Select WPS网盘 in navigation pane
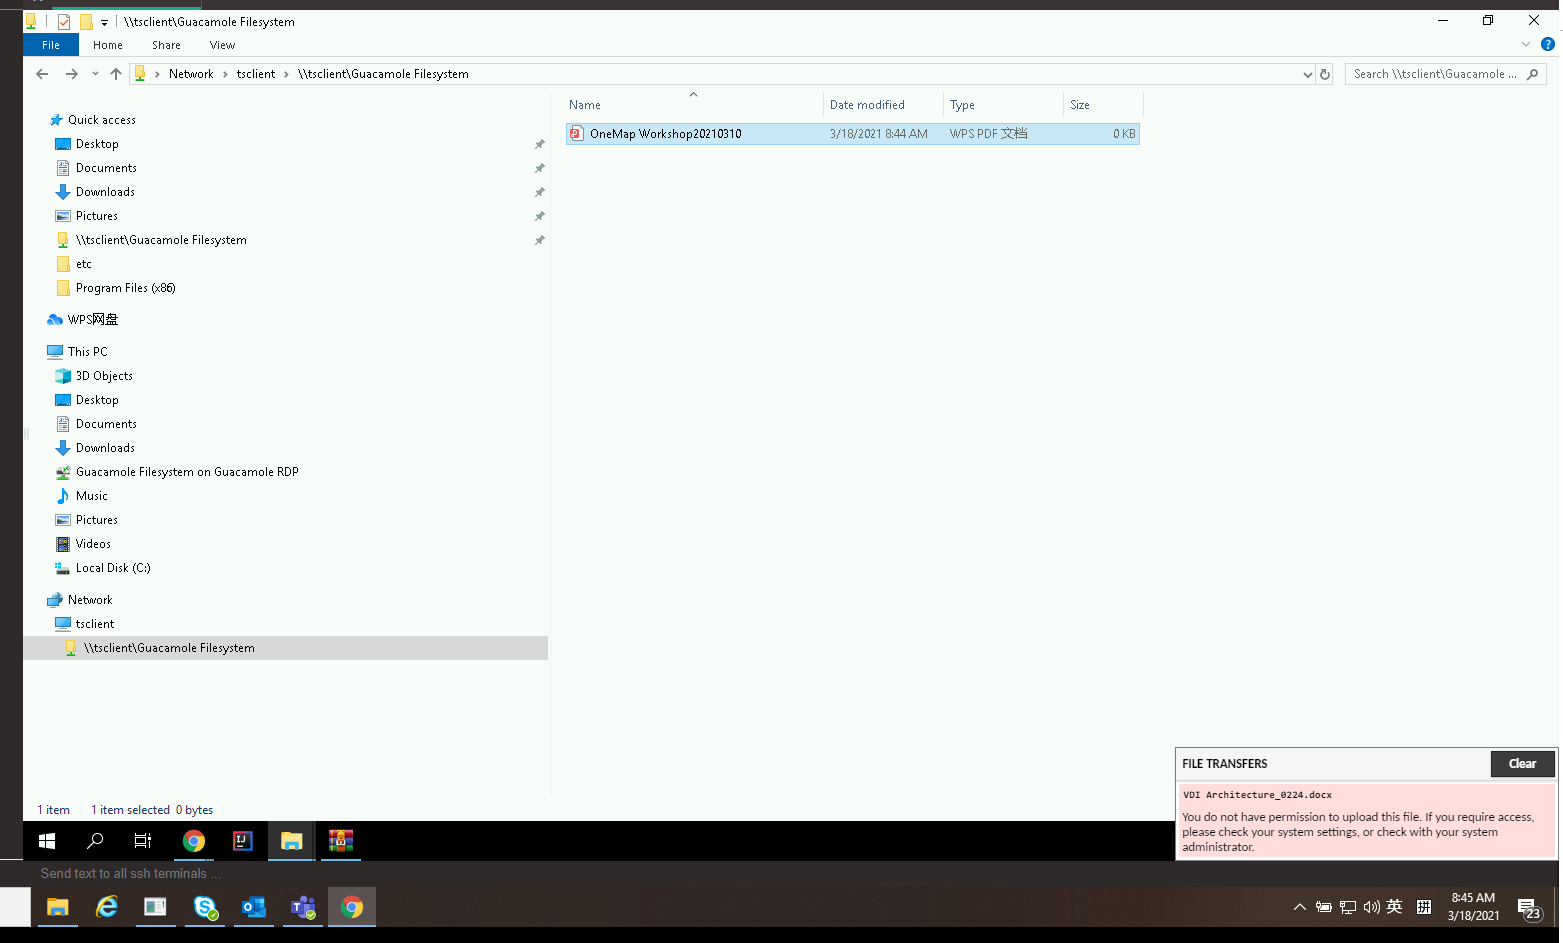1563x943 pixels. click(x=93, y=320)
